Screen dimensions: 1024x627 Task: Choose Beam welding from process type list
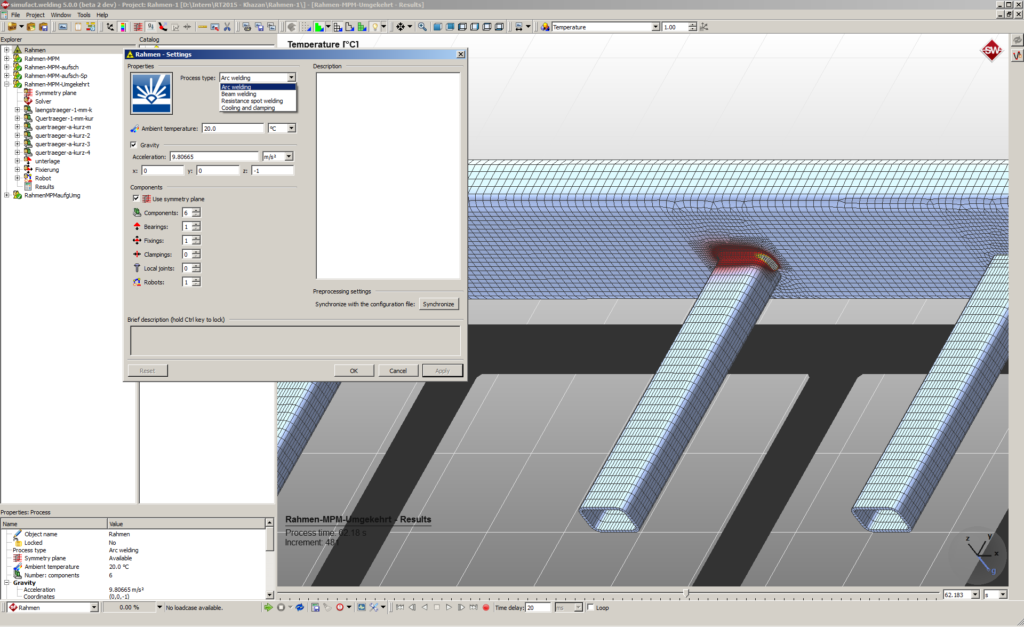239,94
